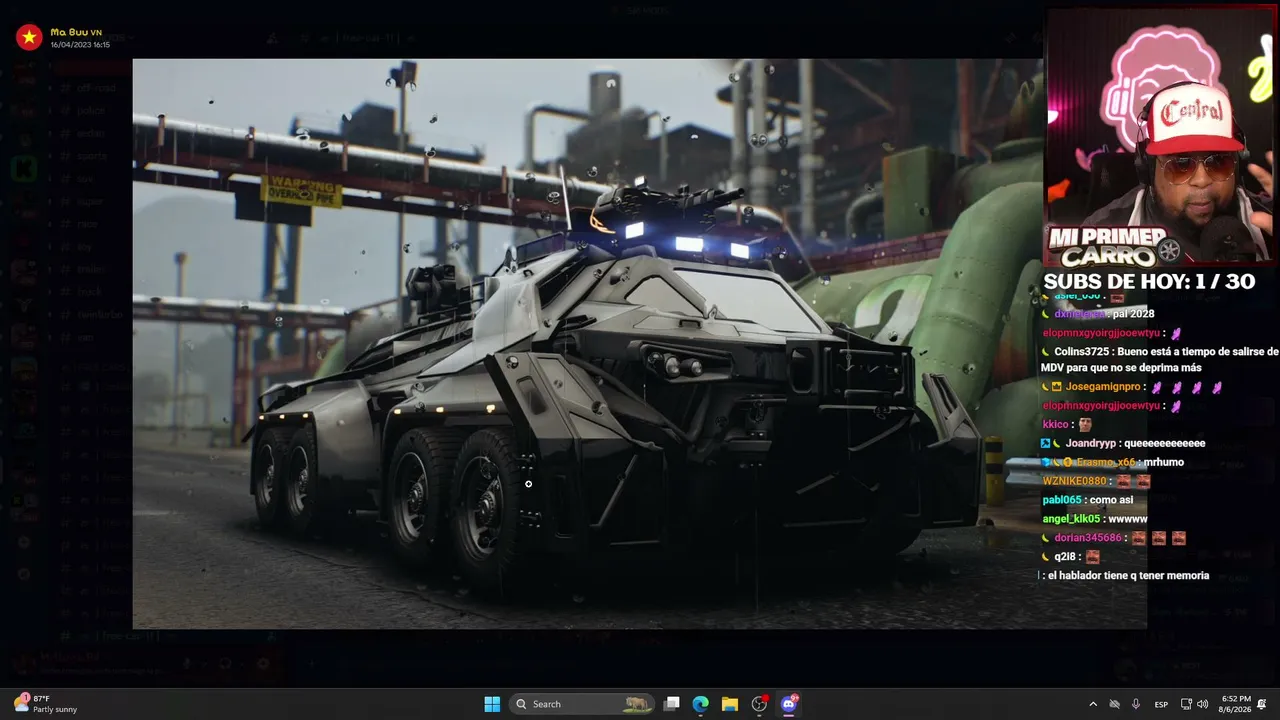Show hidden system tray icons
The width and height of the screenshot is (1280, 720).
[1093, 704]
